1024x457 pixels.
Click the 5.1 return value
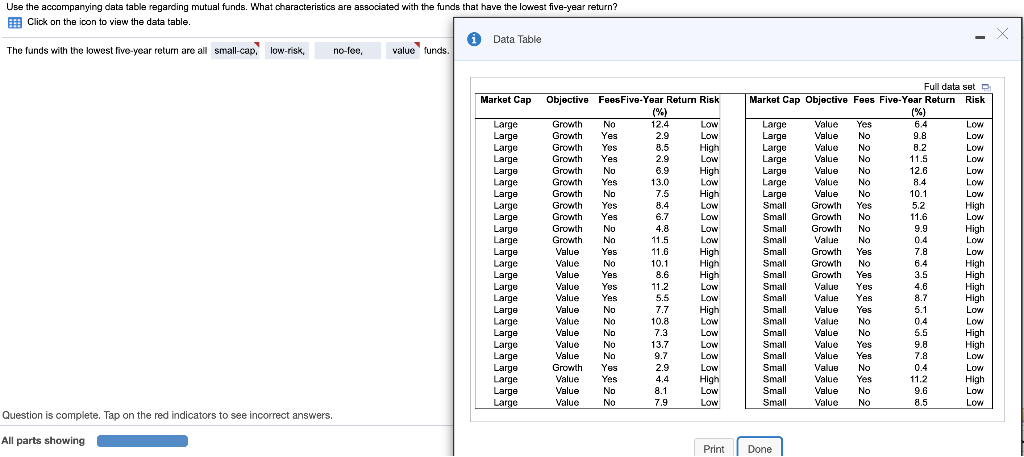920,310
